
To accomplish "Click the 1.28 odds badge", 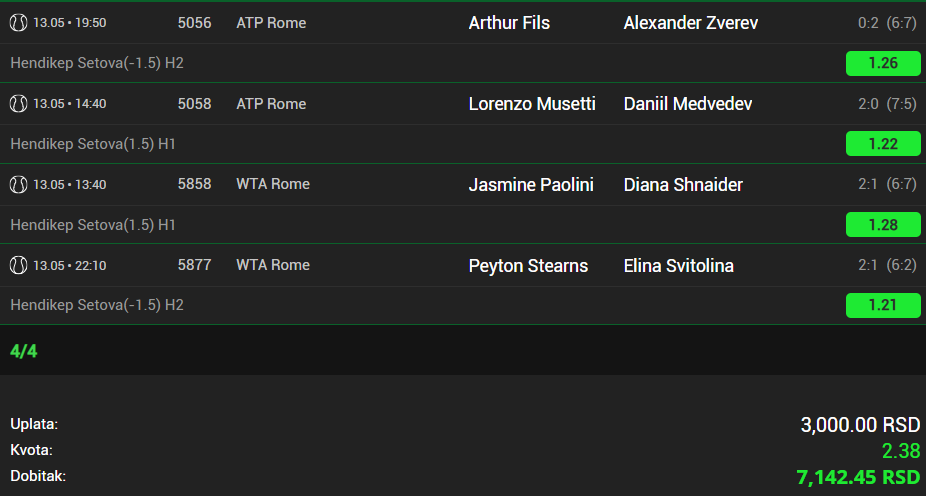I will coord(883,225).
